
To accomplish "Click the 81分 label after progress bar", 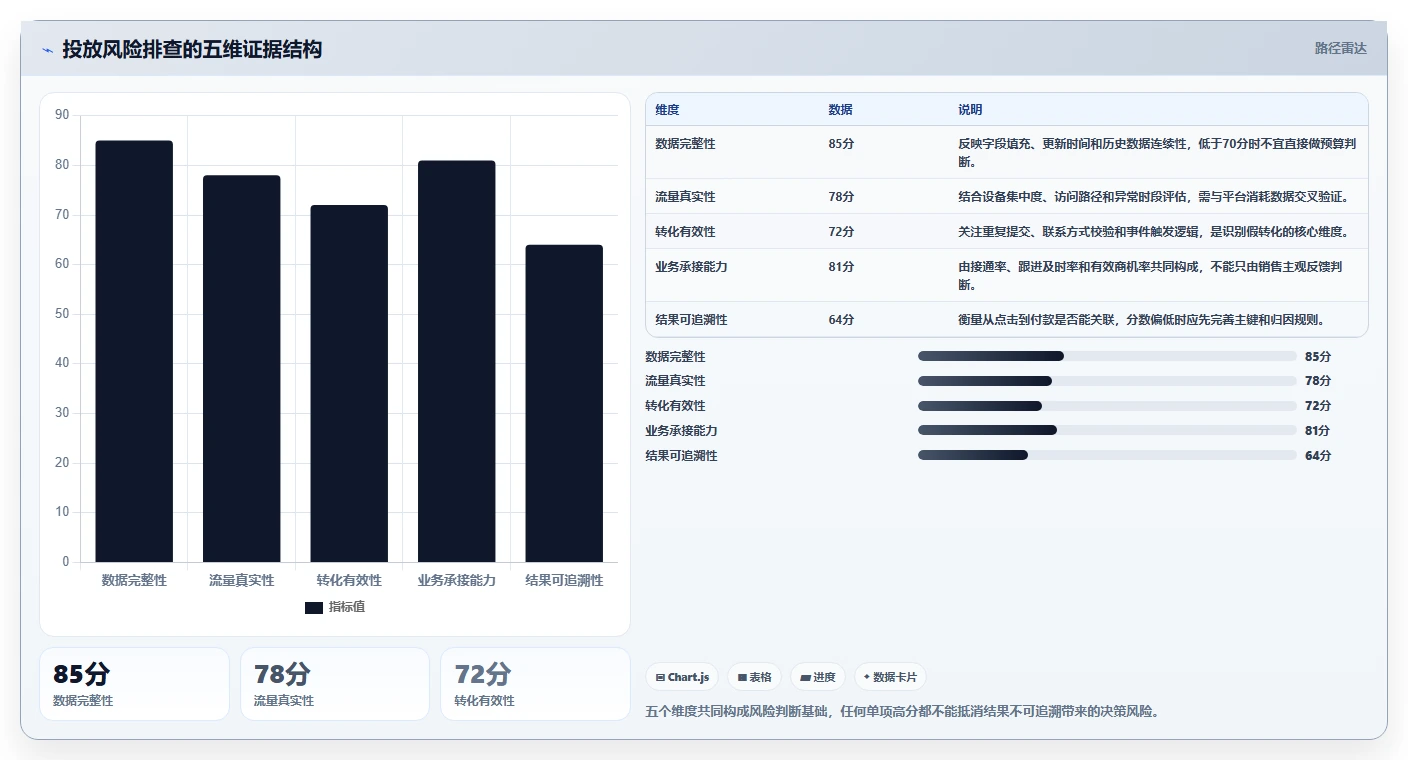I will (x=1318, y=431).
